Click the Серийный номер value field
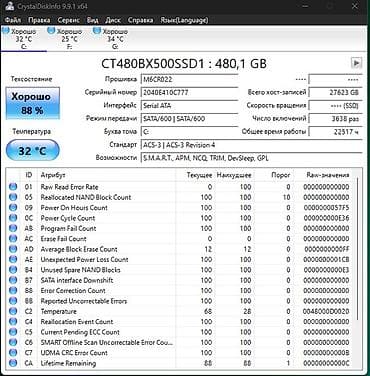Screen dimensions: 370x376 point(190,92)
